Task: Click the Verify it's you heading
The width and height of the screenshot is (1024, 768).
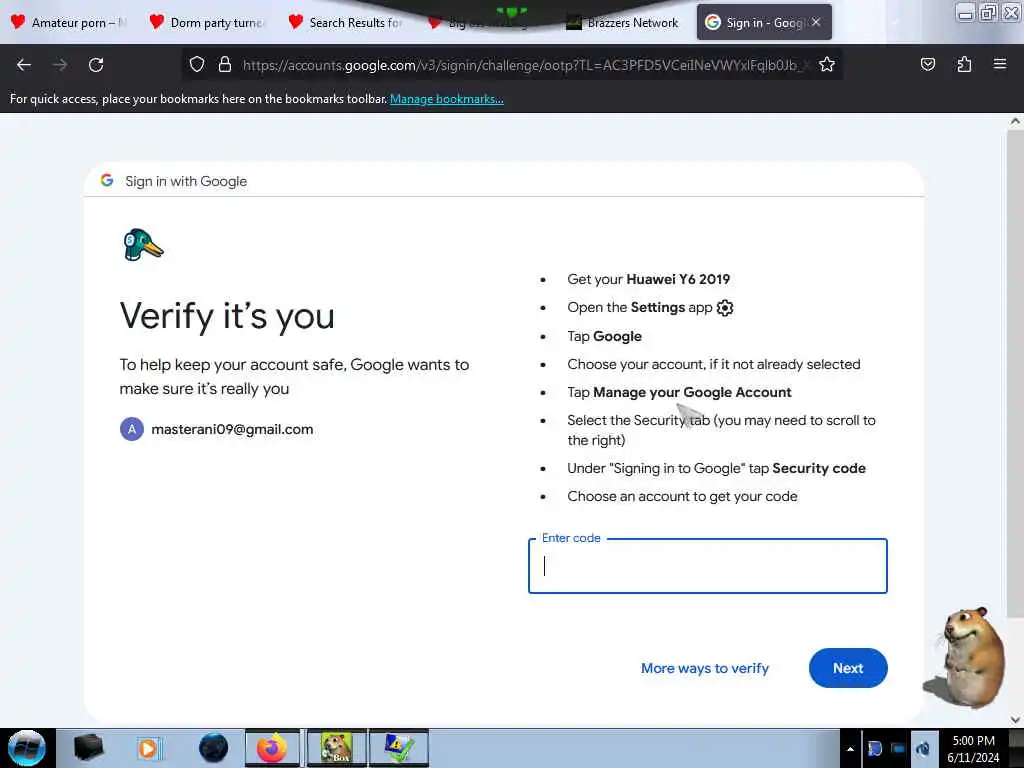Action: (227, 316)
